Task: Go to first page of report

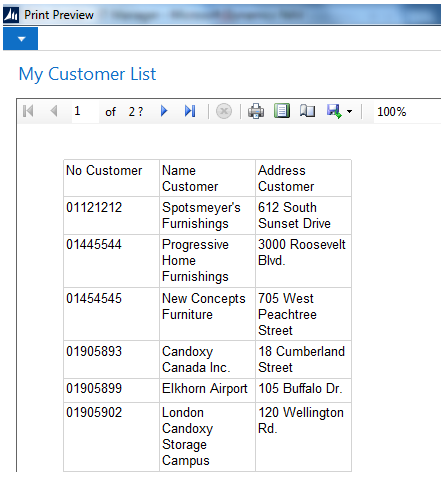Action: click(28, 111)
